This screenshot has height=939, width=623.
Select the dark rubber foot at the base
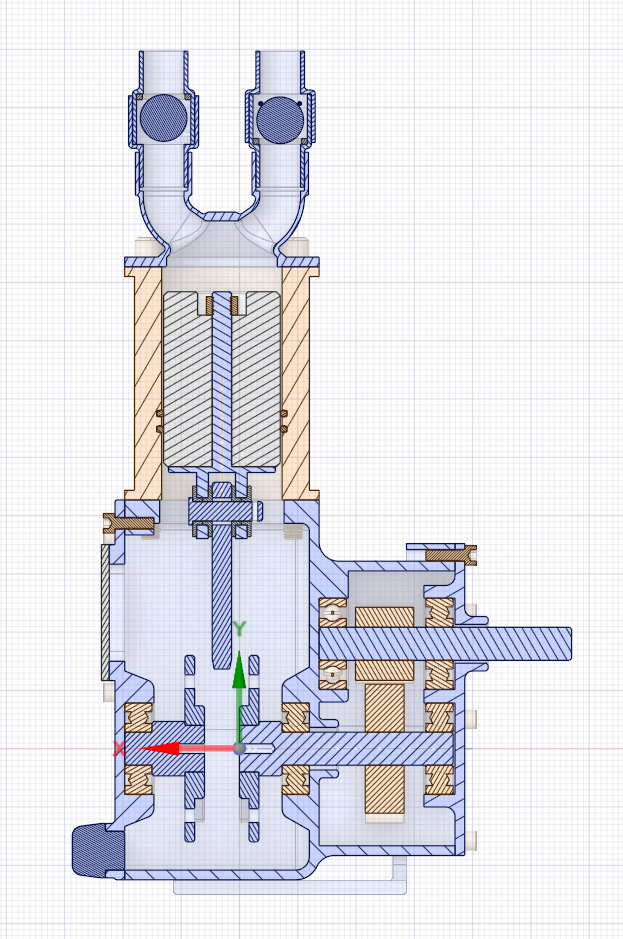98,850
